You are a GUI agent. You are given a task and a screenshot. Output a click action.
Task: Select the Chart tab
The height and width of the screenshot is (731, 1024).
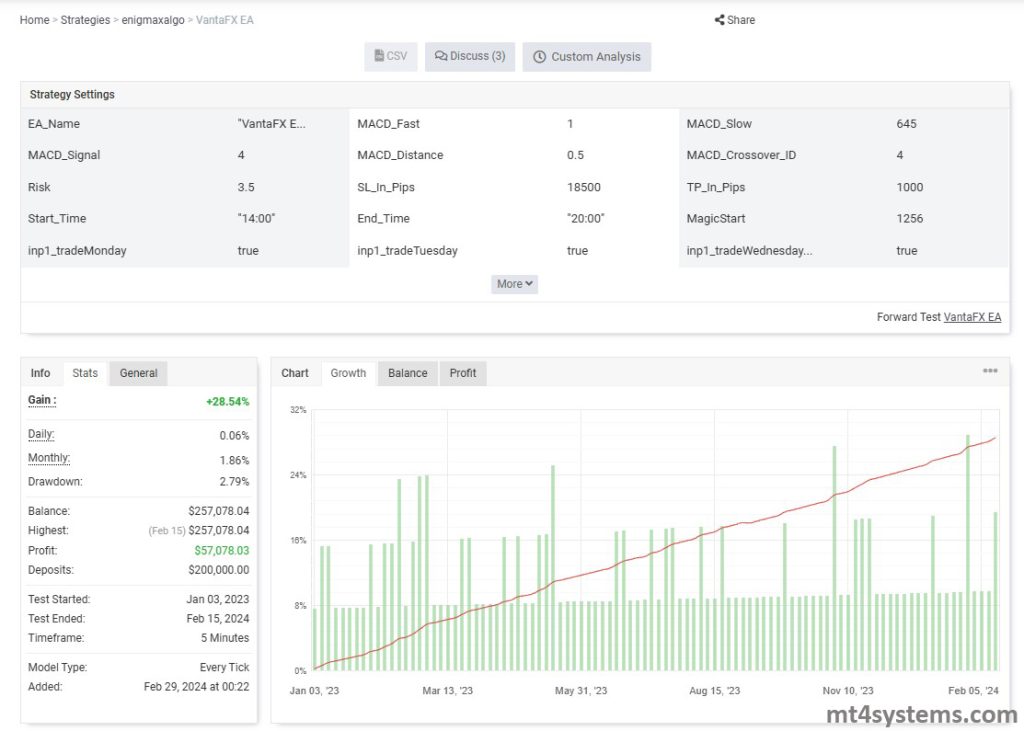pyautogui.click(x=295, y=372)
